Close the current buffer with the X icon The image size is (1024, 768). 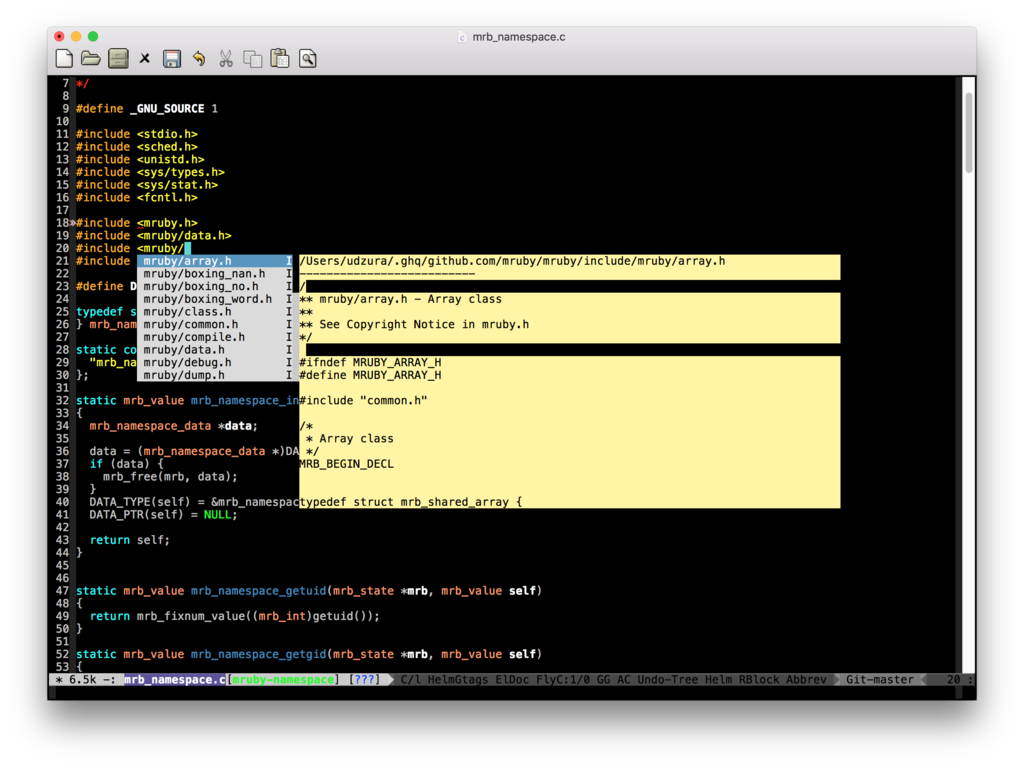pyautogui.click(x=145, y=59)
